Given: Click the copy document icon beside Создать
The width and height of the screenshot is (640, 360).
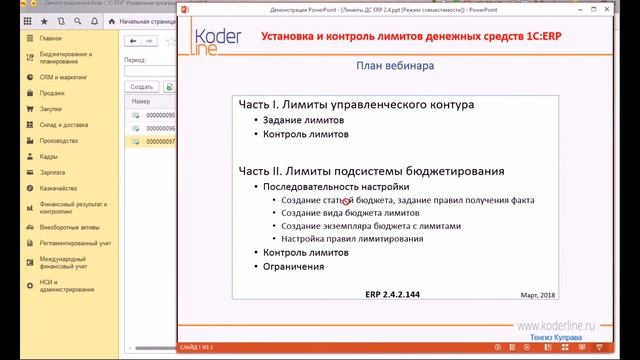Looking at the screenshot, I should point(169,87).
